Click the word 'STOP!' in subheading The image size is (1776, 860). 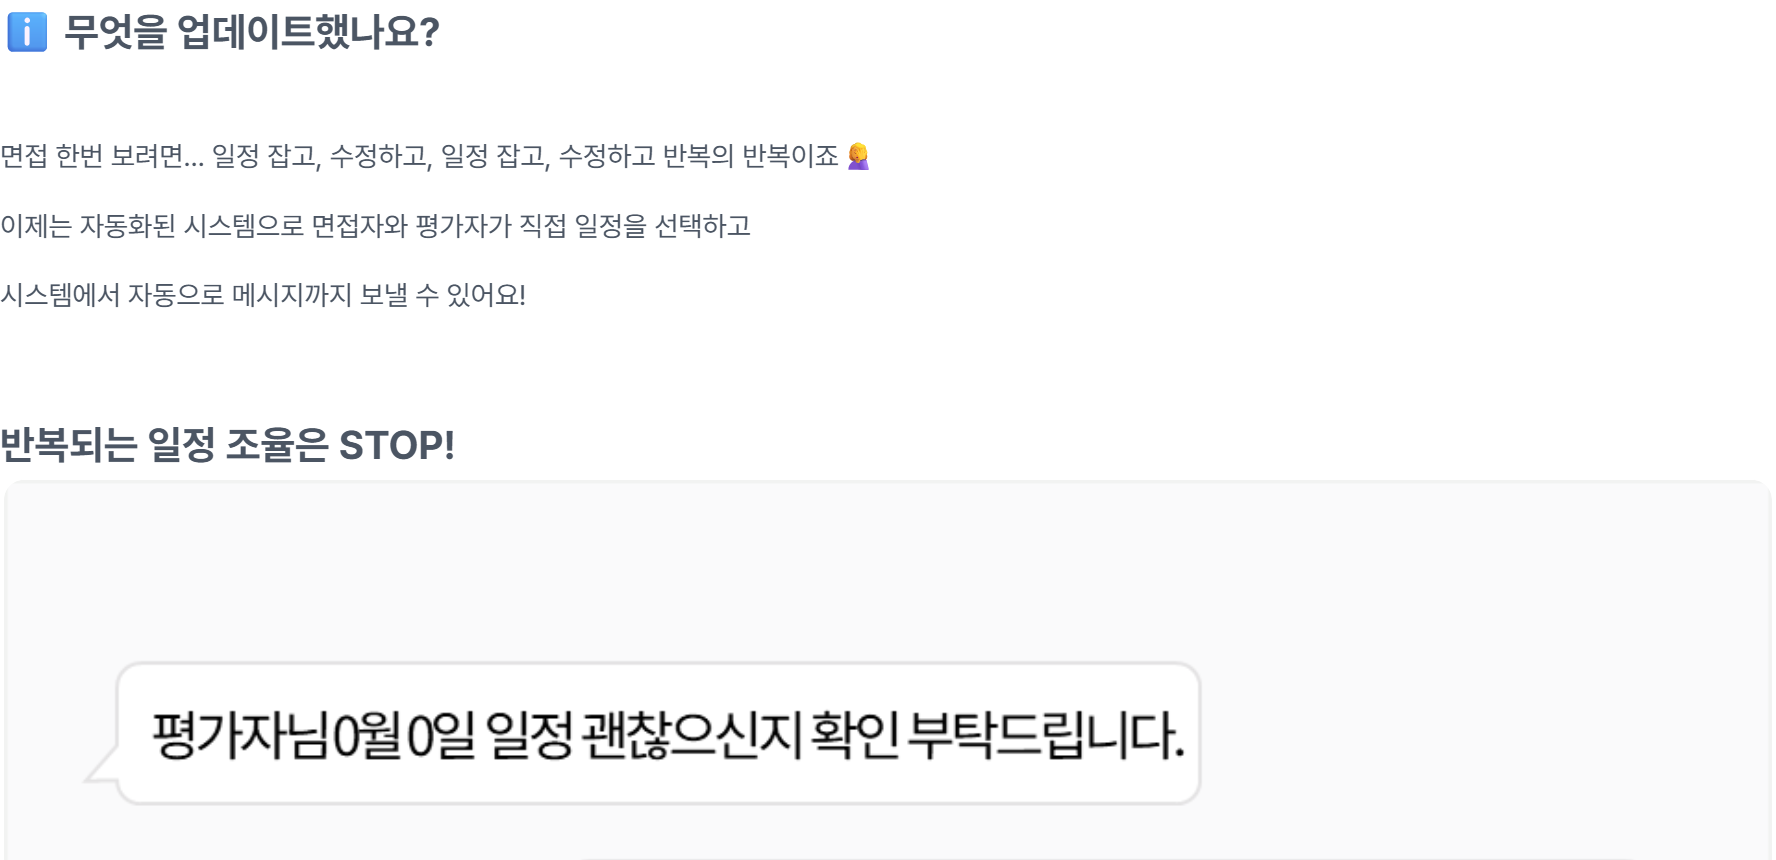pos(397,445)
